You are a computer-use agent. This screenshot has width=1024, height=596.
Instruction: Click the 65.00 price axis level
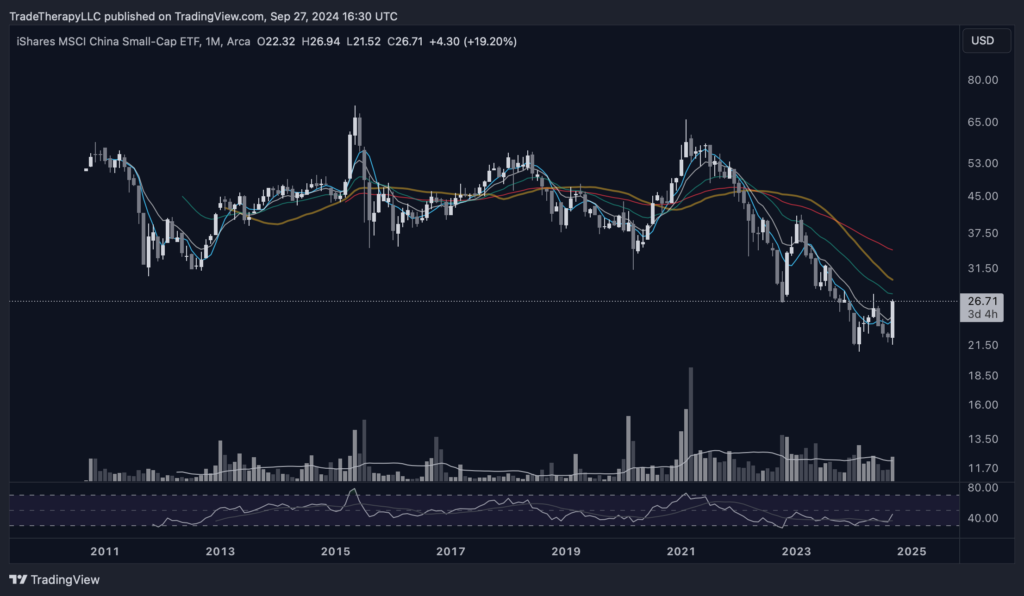point(980,122)
